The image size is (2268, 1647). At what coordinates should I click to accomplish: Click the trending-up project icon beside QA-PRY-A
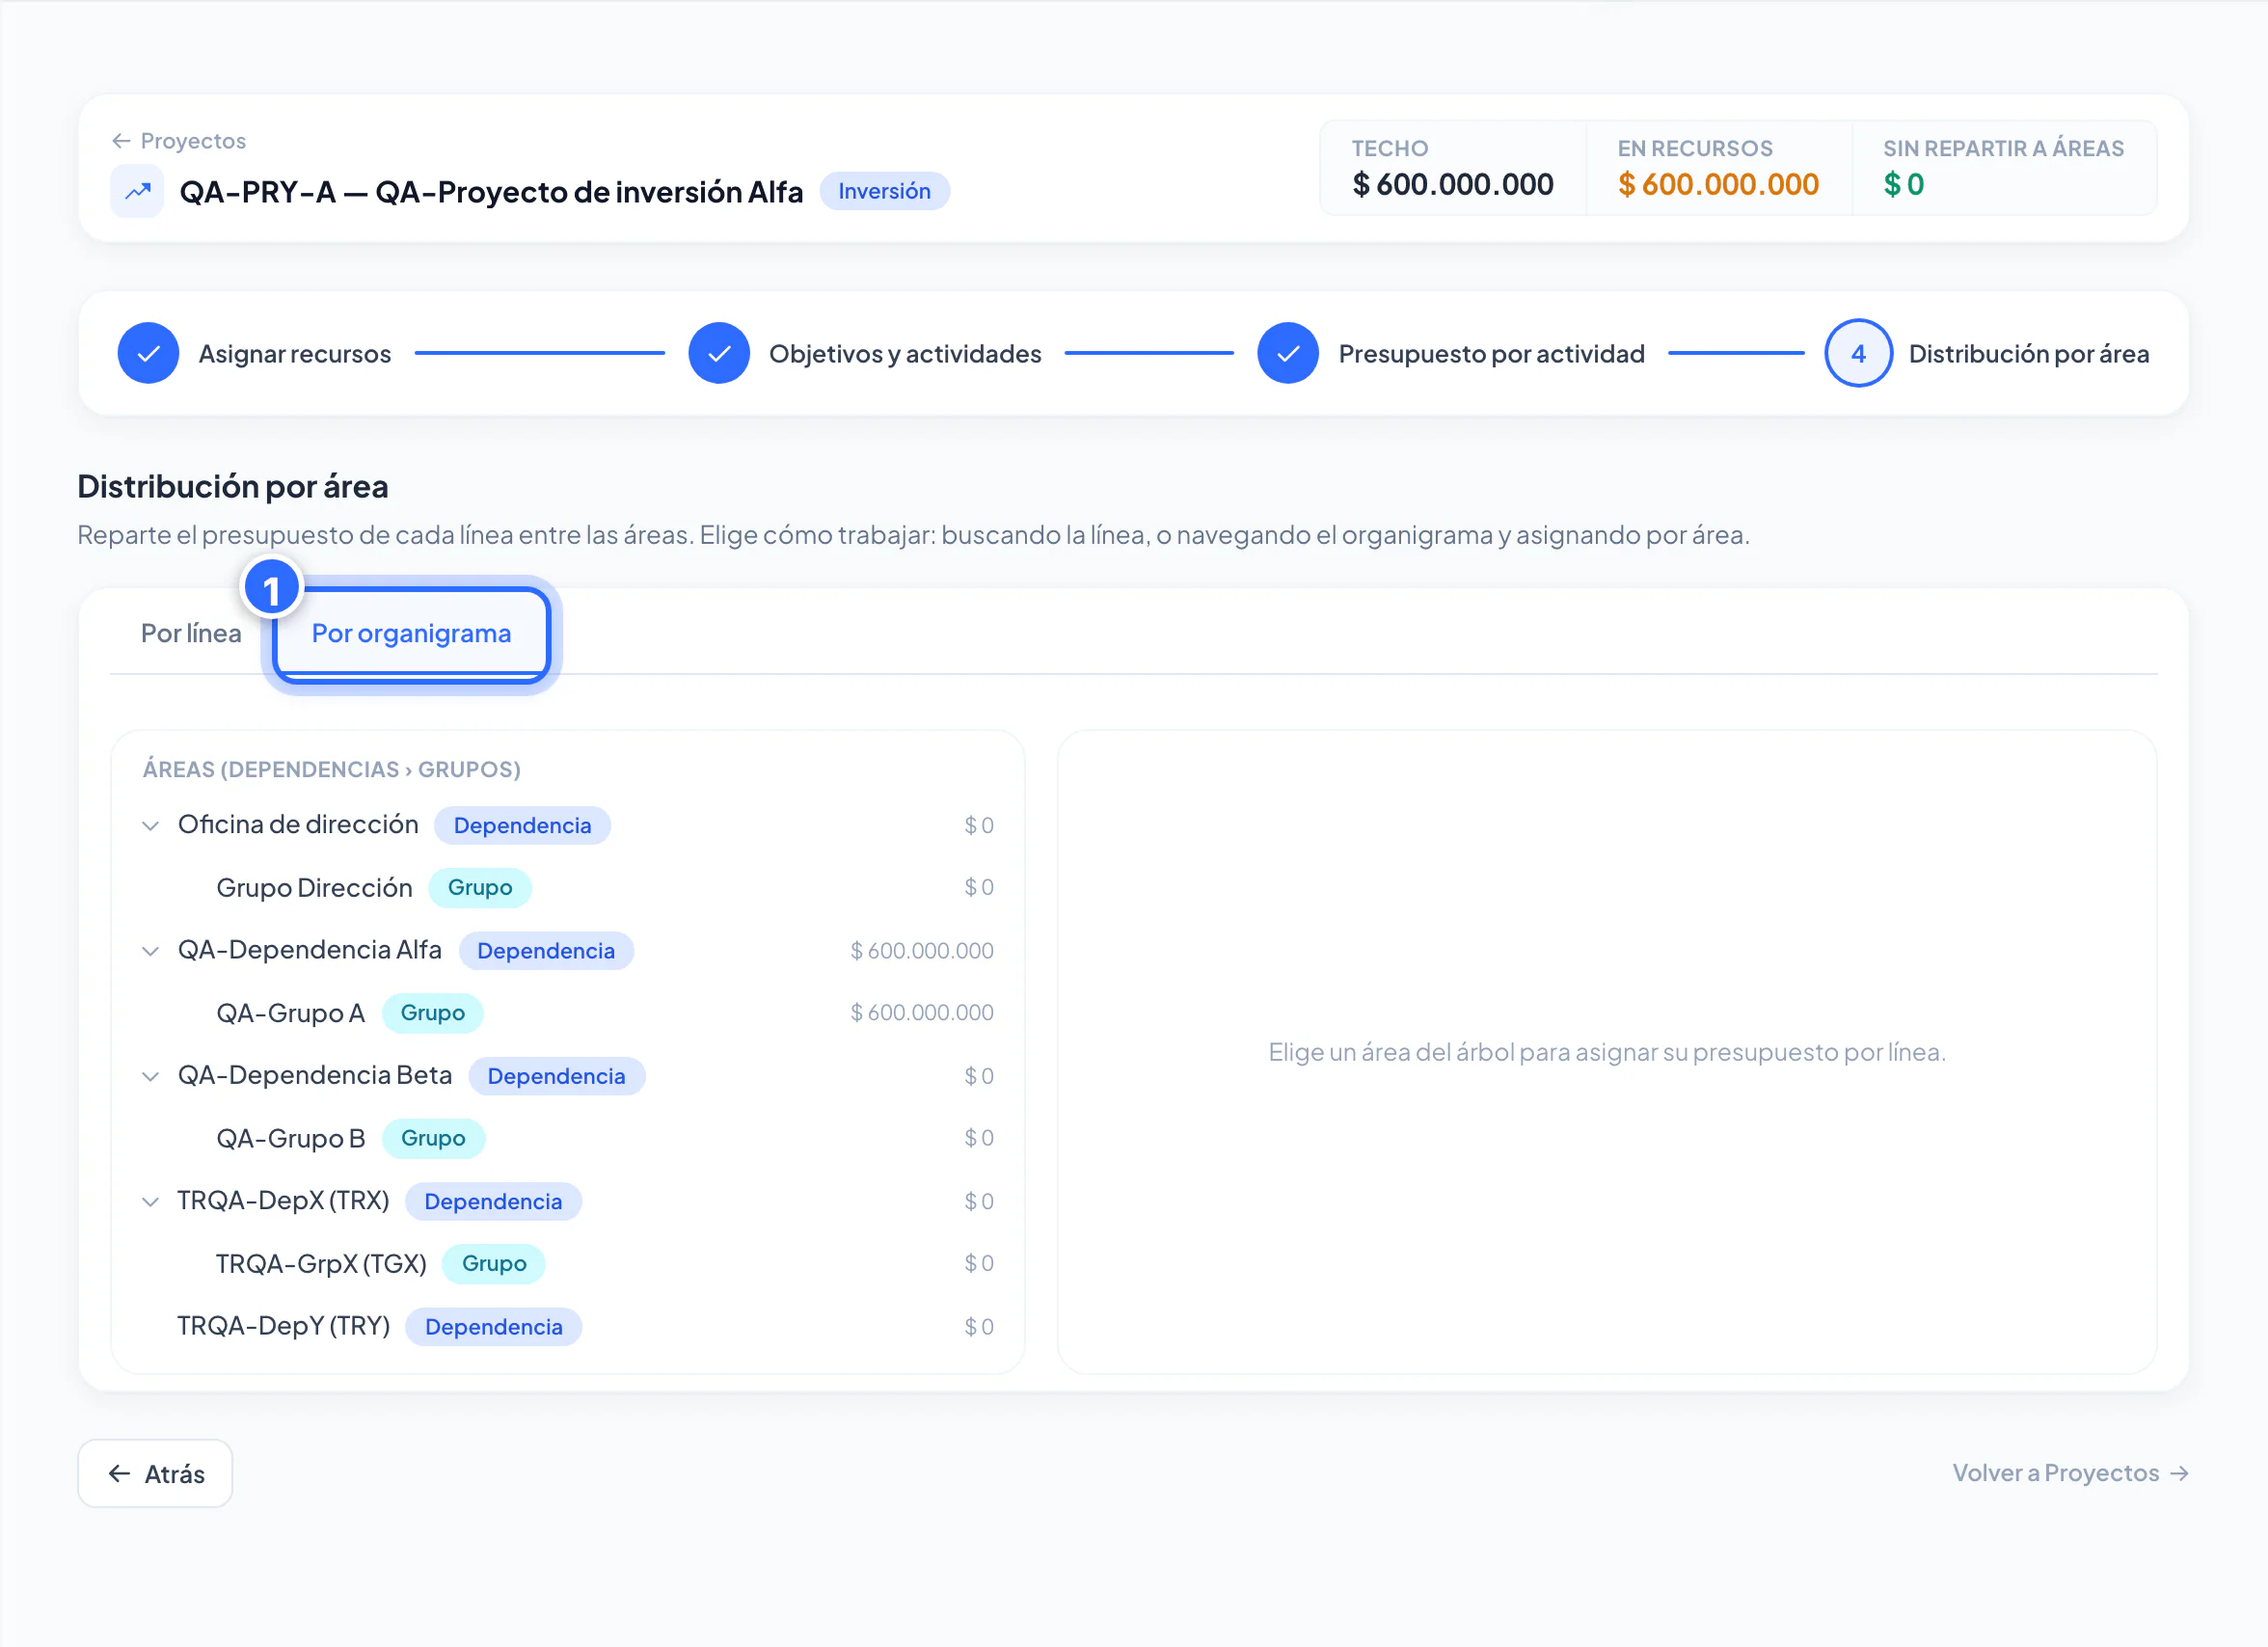tap(137, 191)
